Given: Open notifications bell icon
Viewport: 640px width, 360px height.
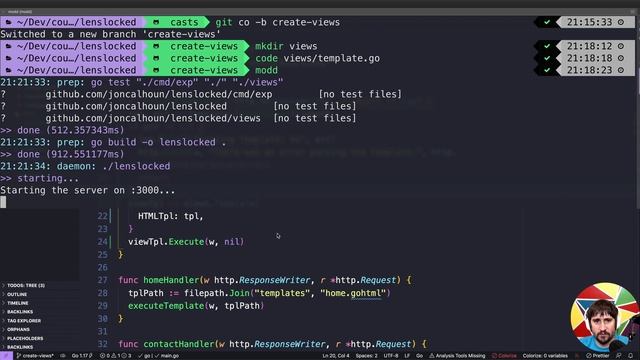Looking at the screenshot, I should (x=631, y=356).
